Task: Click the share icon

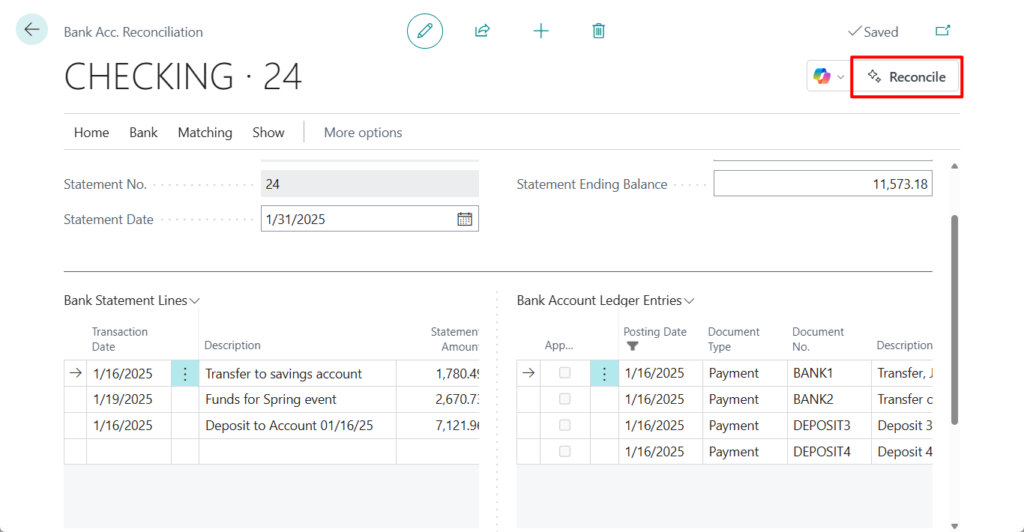Action: pos(482,31)
